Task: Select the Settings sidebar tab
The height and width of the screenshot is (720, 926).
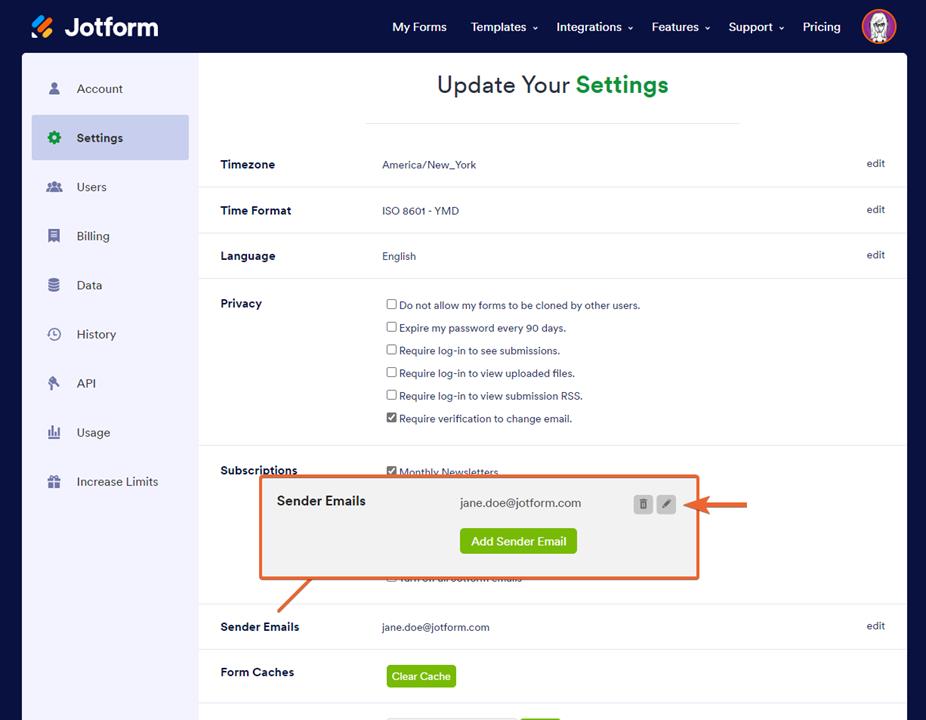Action: pos(110,138)
